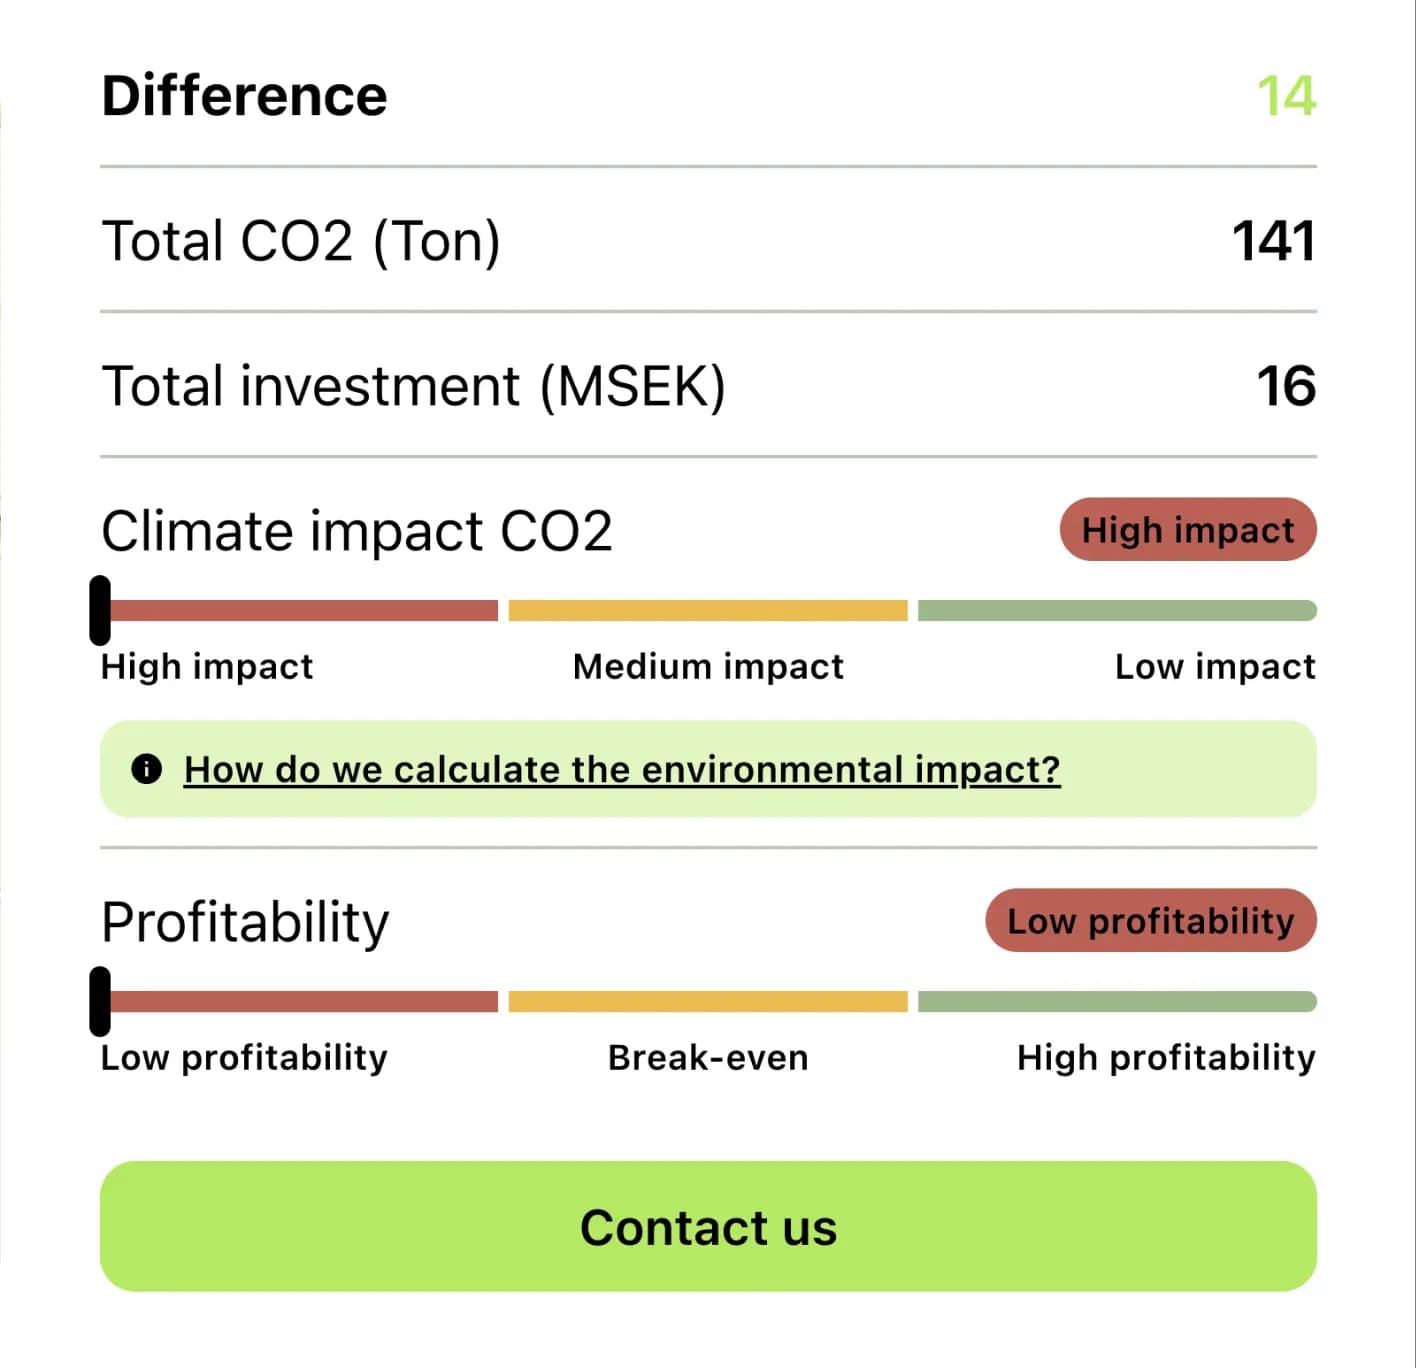
Task: Click the "Medium impact" scale label
Action: (x=708, y=667)
